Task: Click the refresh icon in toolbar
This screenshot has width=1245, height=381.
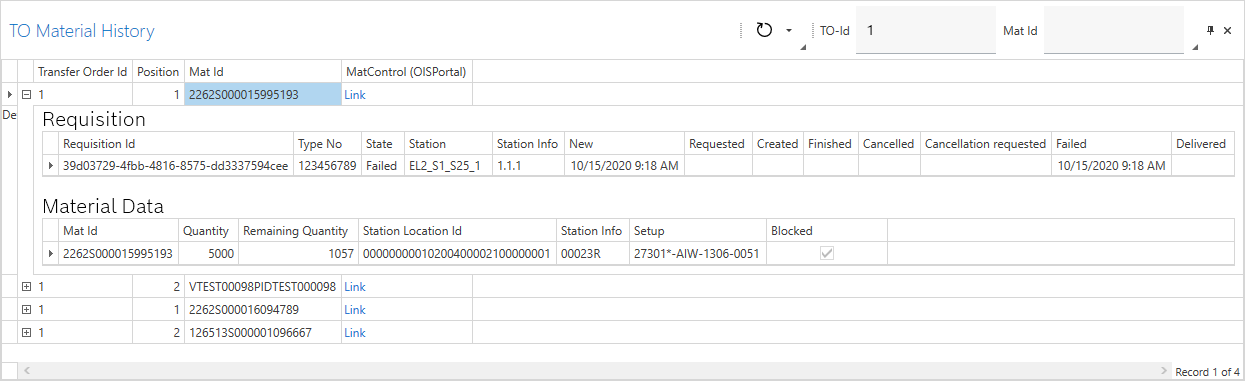Action: 764,30
